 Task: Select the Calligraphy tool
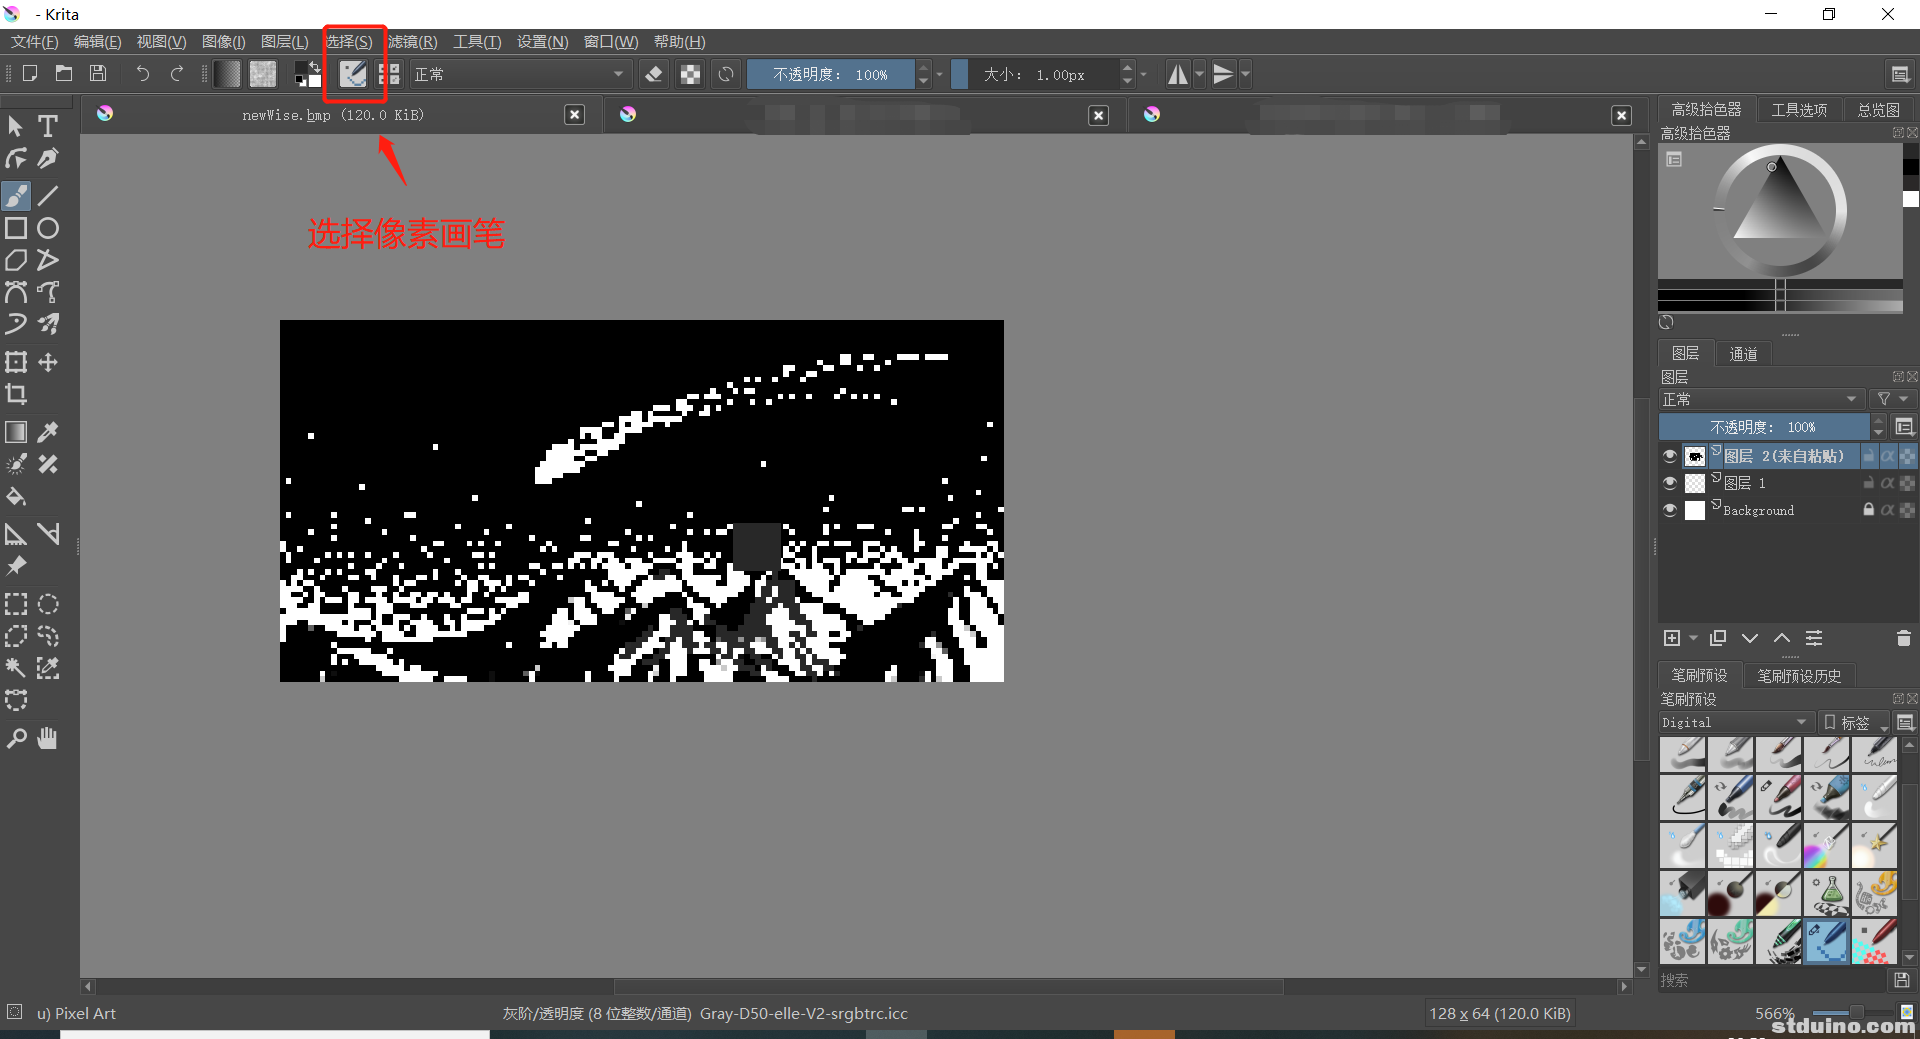coord(47,159)
